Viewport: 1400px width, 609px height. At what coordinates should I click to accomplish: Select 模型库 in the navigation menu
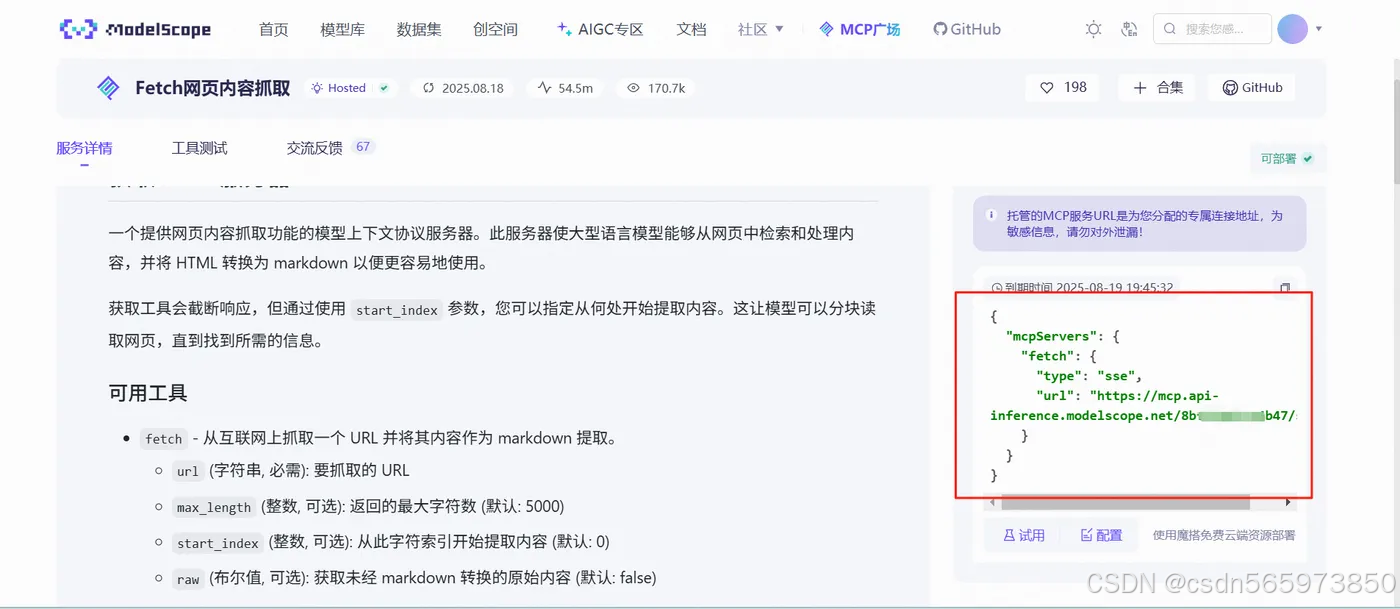343,29
